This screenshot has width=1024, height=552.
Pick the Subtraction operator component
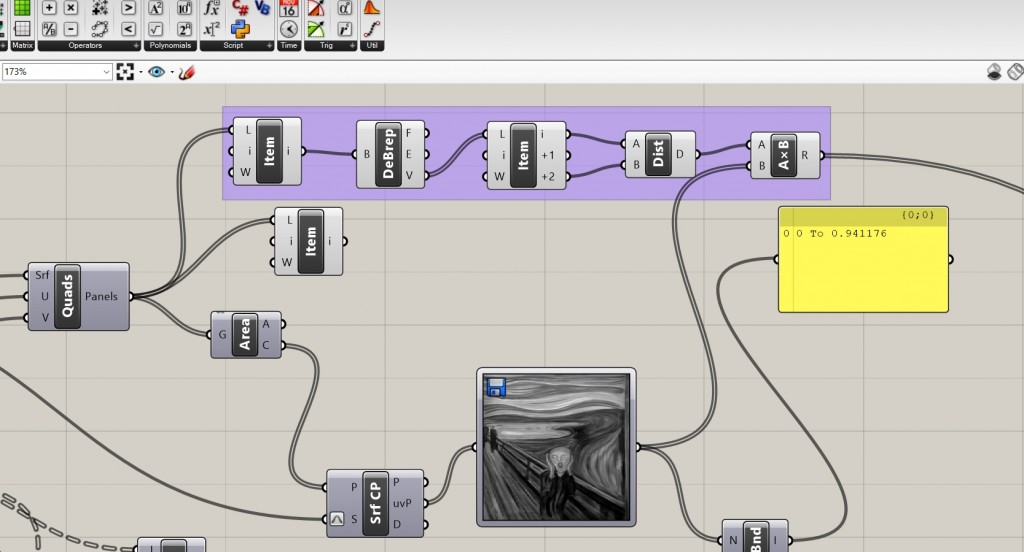click(x=71, y=29)
